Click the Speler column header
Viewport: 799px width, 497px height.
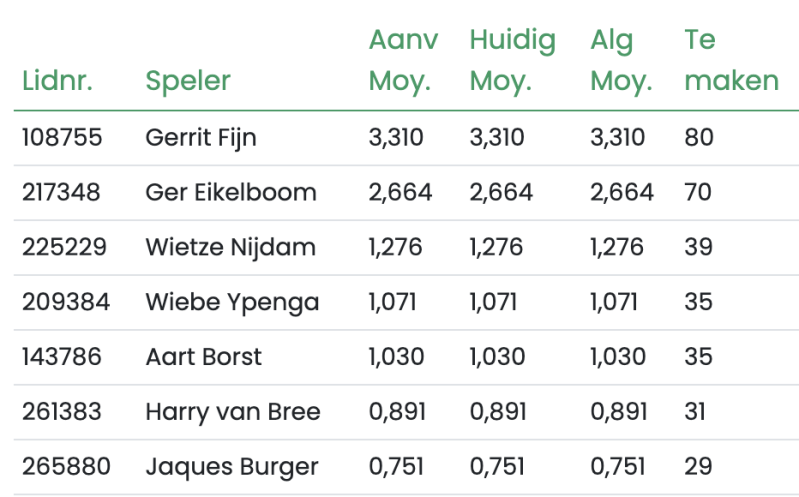188,81
